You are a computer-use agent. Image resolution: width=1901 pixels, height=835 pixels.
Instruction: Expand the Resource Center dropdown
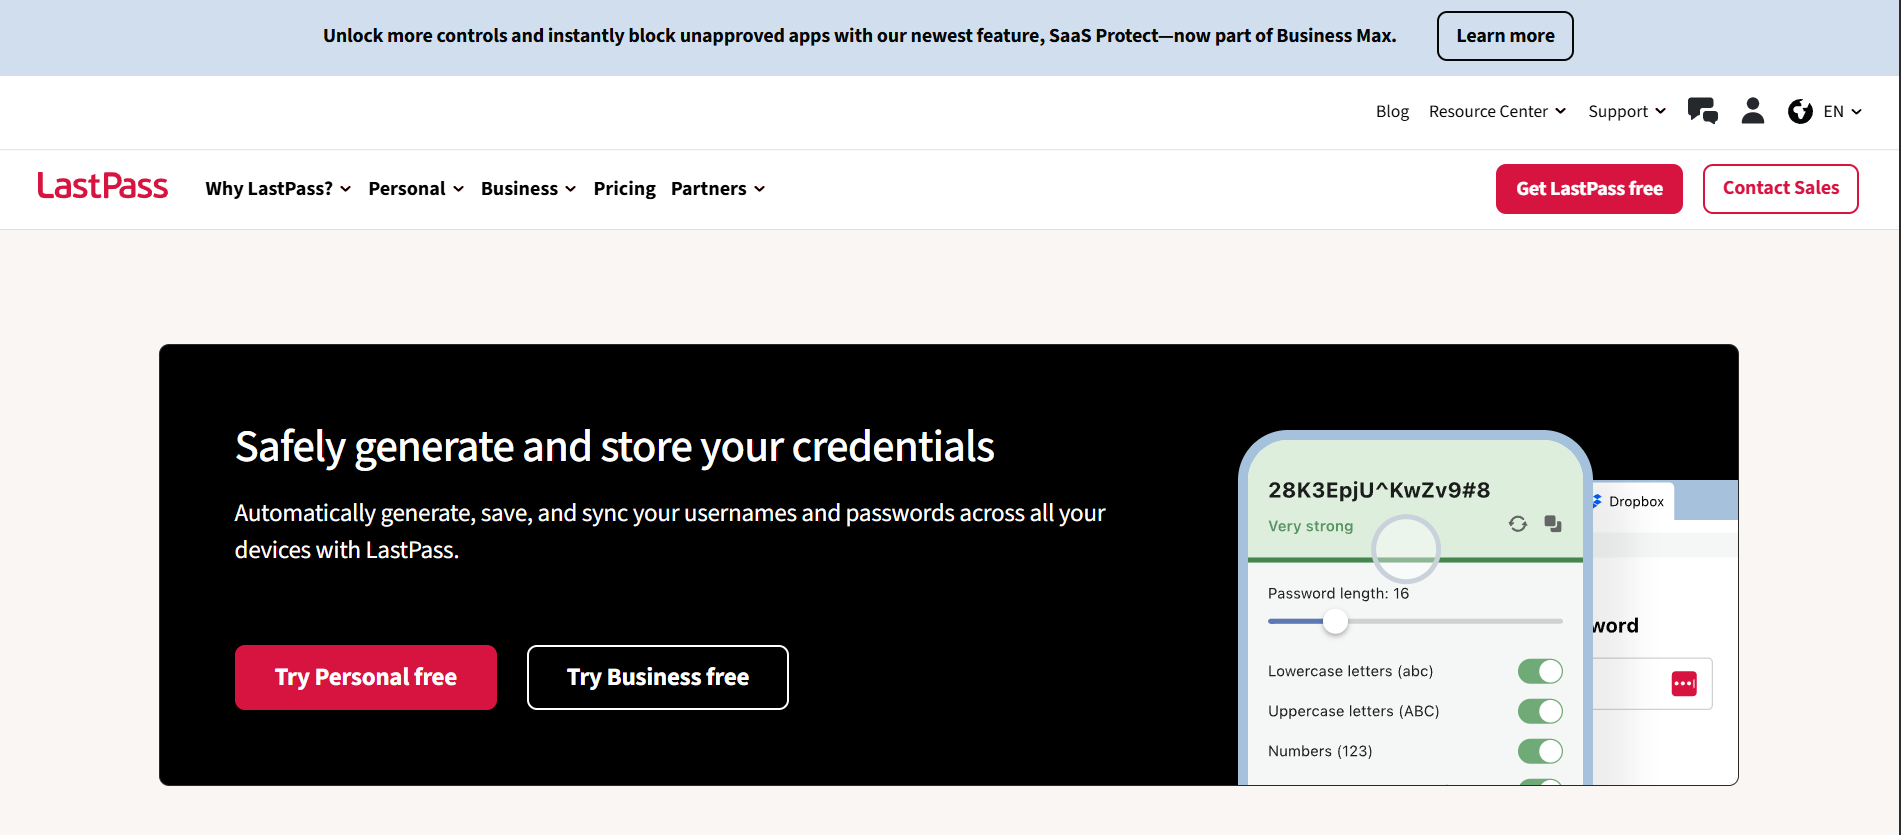(x=1496, y=112)
